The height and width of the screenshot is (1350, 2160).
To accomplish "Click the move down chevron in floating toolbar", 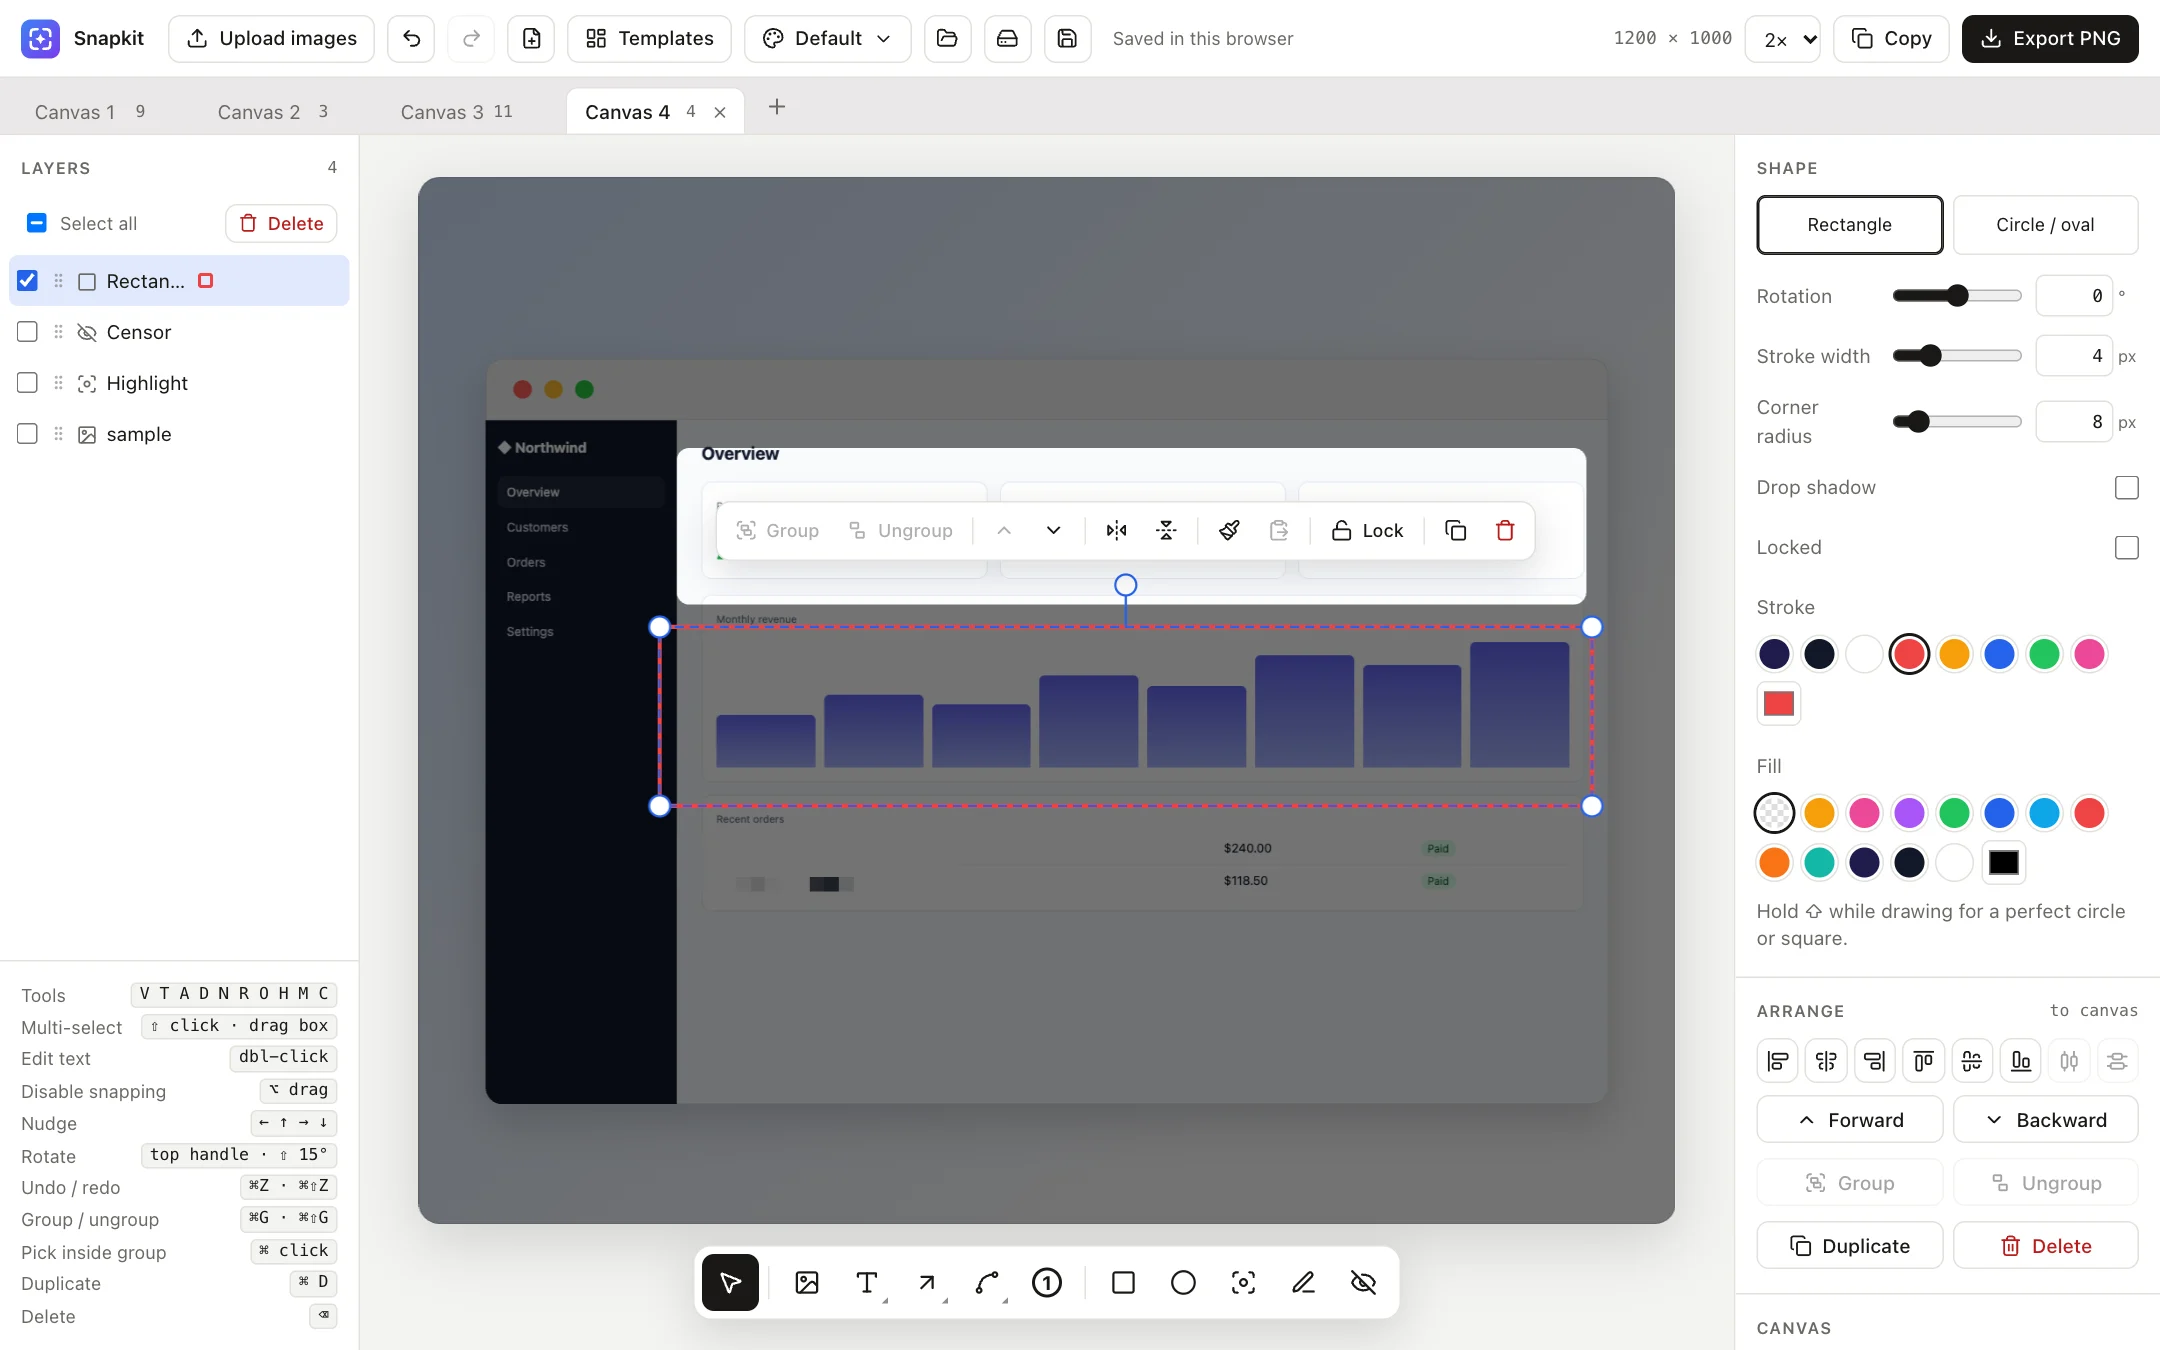I will (x=1053, y=531).
